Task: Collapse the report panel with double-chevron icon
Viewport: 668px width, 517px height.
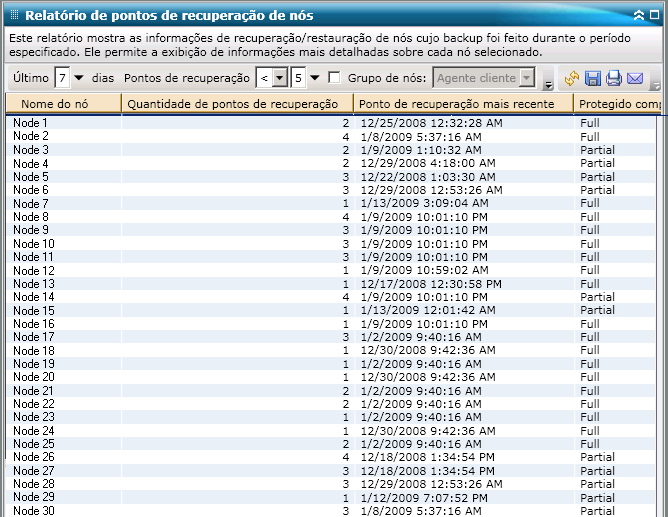Action: pos(639,15)
